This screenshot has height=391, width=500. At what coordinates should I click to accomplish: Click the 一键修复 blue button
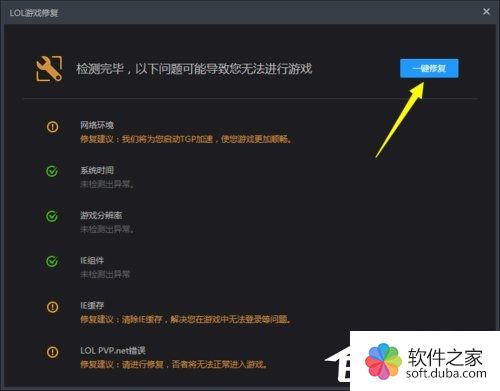[429, 68]
